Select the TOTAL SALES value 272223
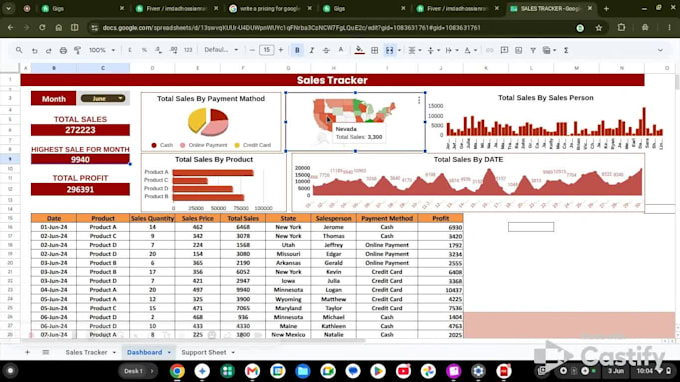This screenshot has height=382, width=680. pos(80,130)
